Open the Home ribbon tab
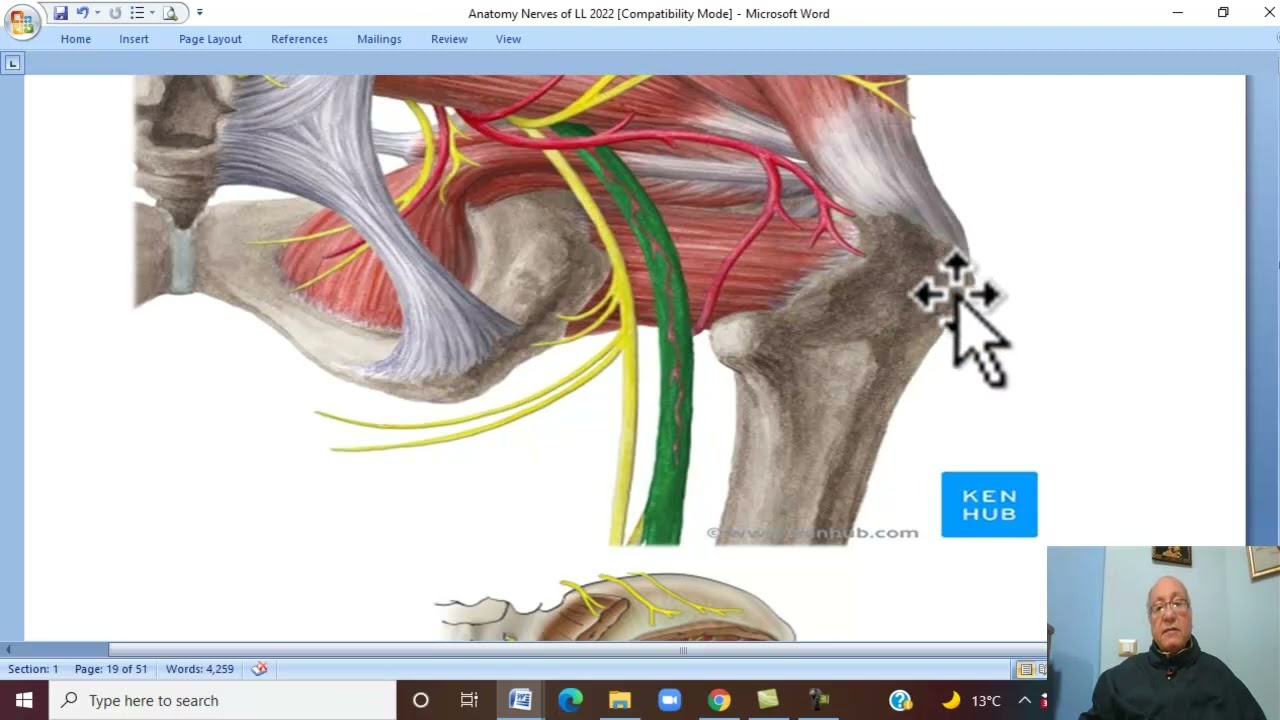This screenshot has height=720, width=1280. pyautogui.click(x=75, y=39)
